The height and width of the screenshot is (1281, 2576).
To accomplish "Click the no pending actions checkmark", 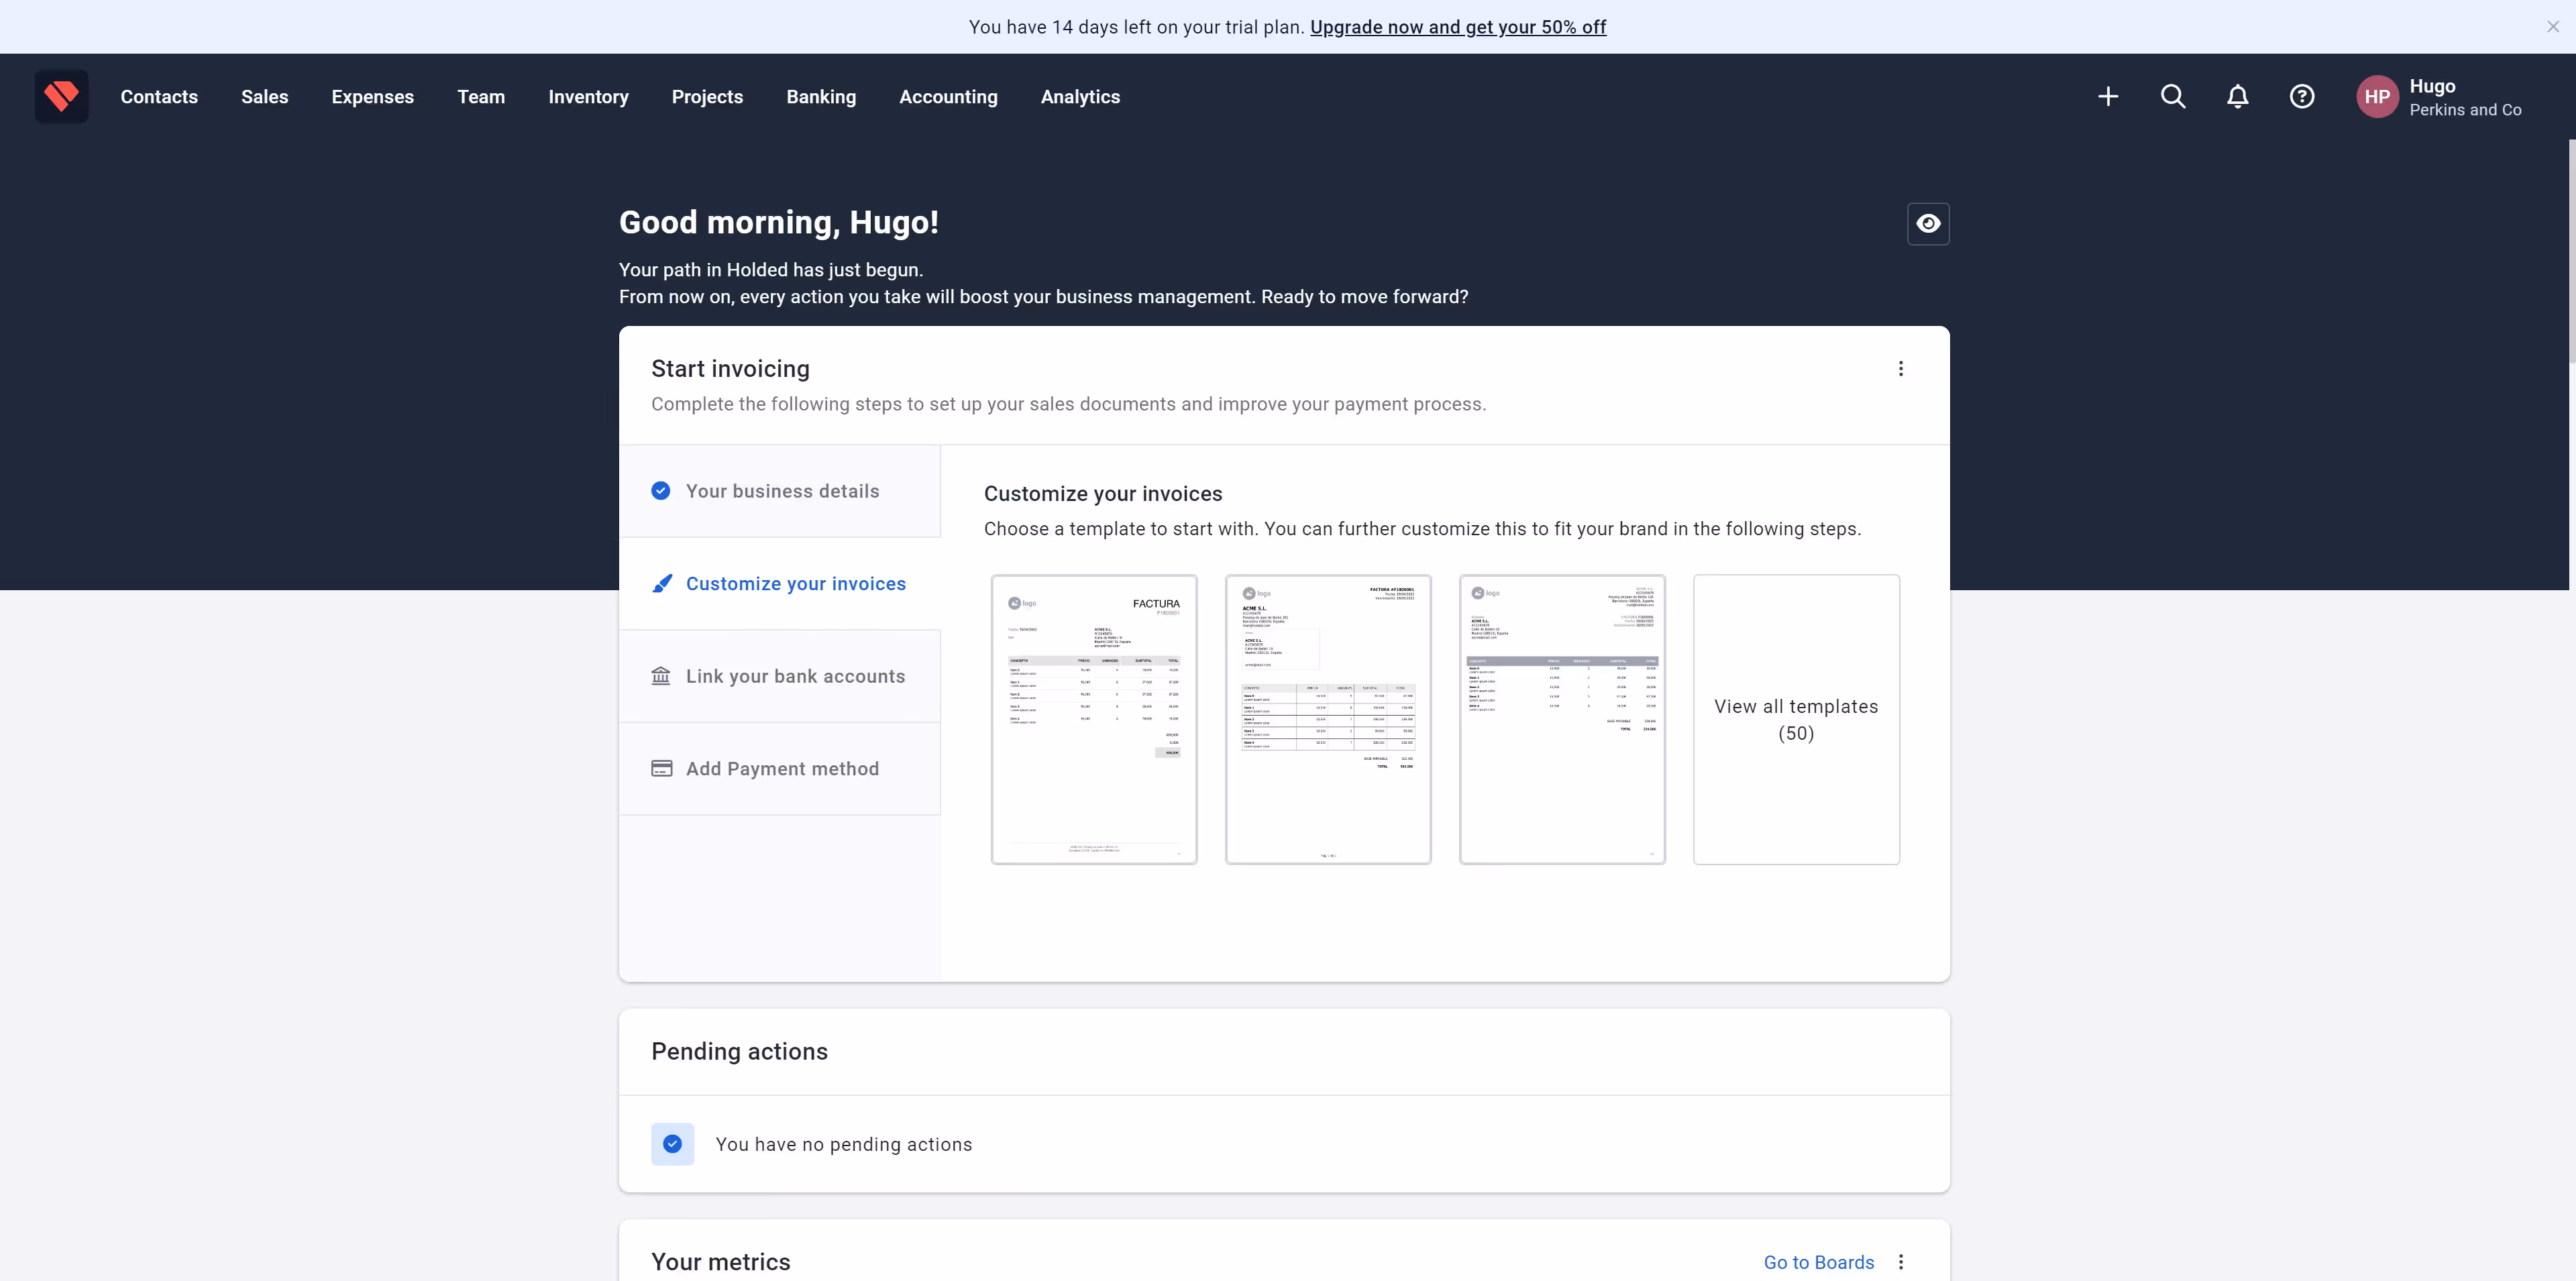I will (x=672, y=1144).
